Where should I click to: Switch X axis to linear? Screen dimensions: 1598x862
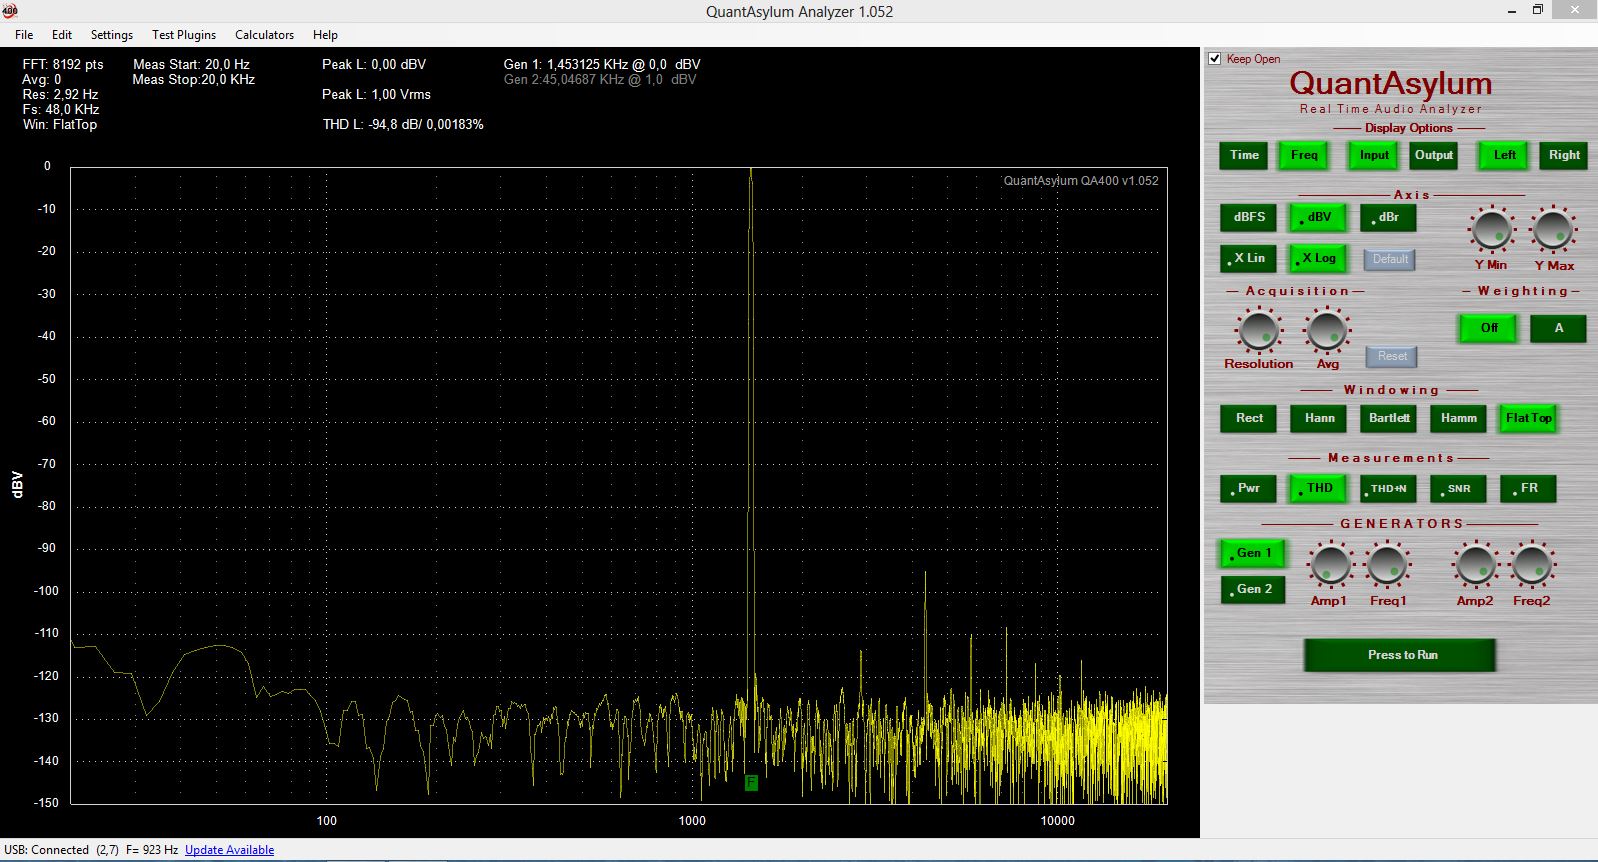click(x=1248, y=258)
